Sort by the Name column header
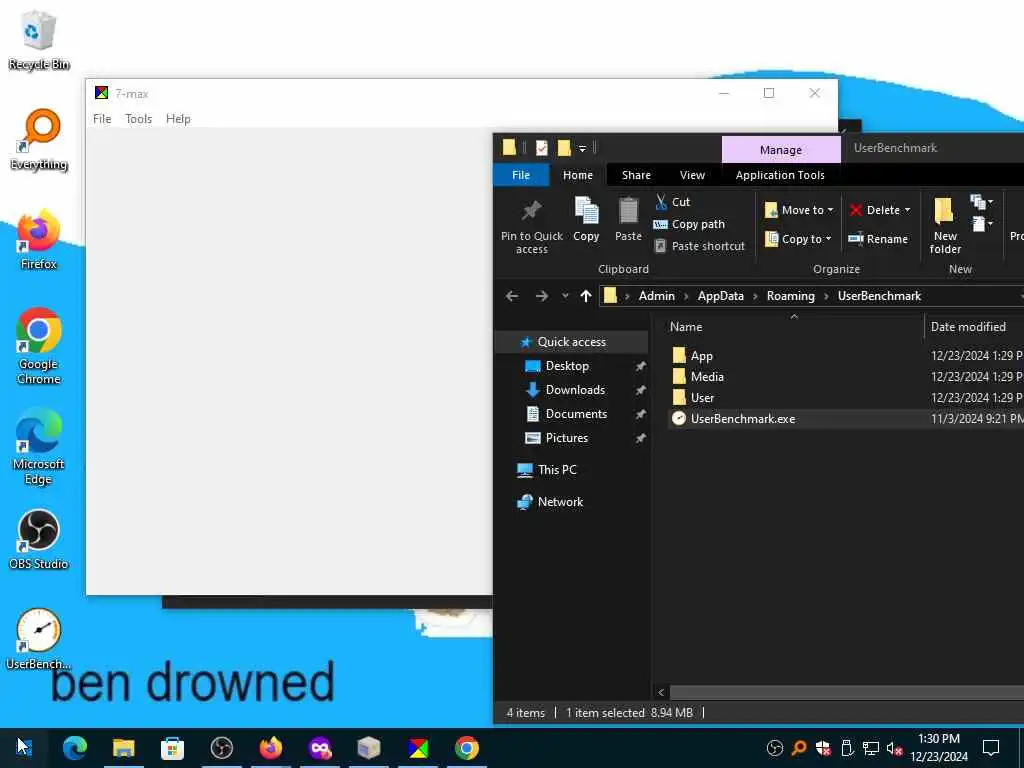This screenshot has height=768, width=1024. tap(686, 327)
